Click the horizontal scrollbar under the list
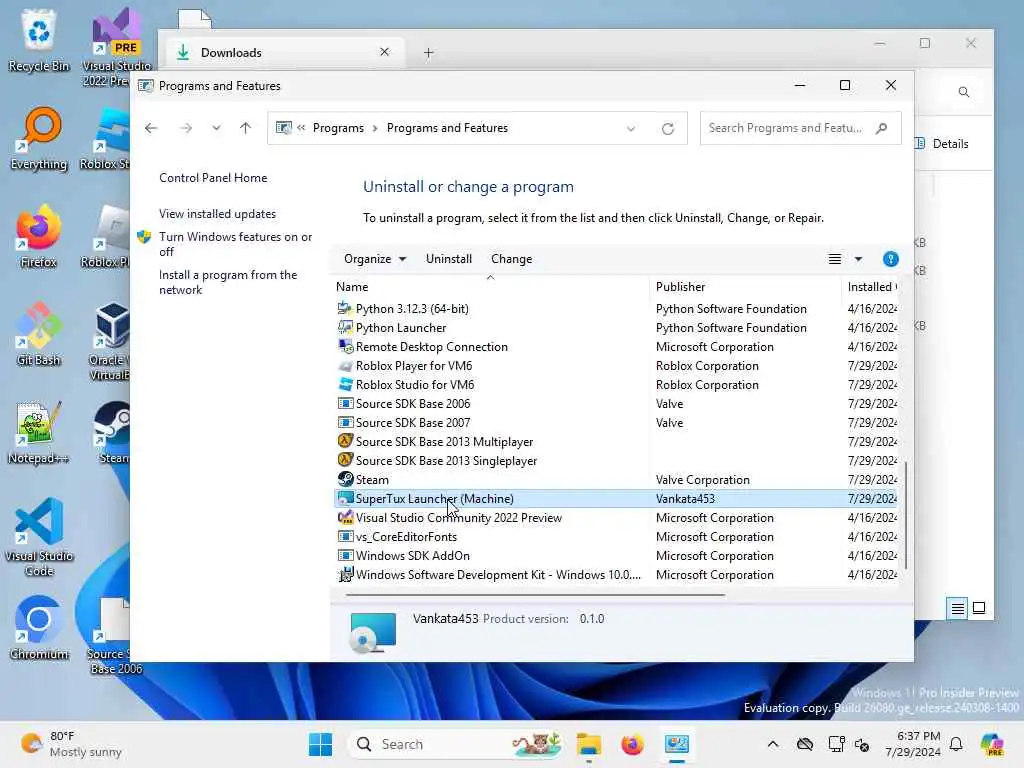This screenshot has height=768, width=1024. (535, 595)
